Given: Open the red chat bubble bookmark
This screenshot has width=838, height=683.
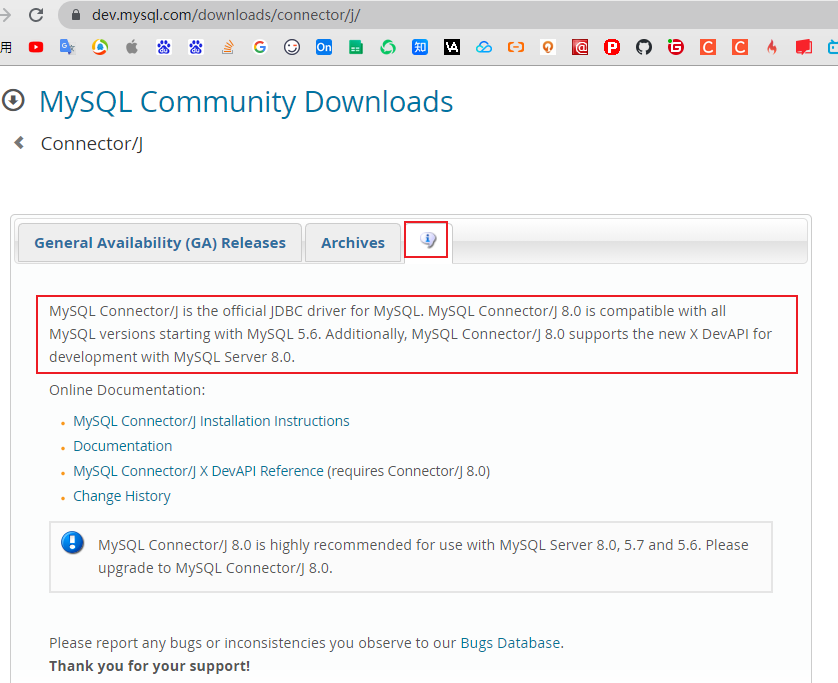Looking at the screenshot, I should (804, 48).
